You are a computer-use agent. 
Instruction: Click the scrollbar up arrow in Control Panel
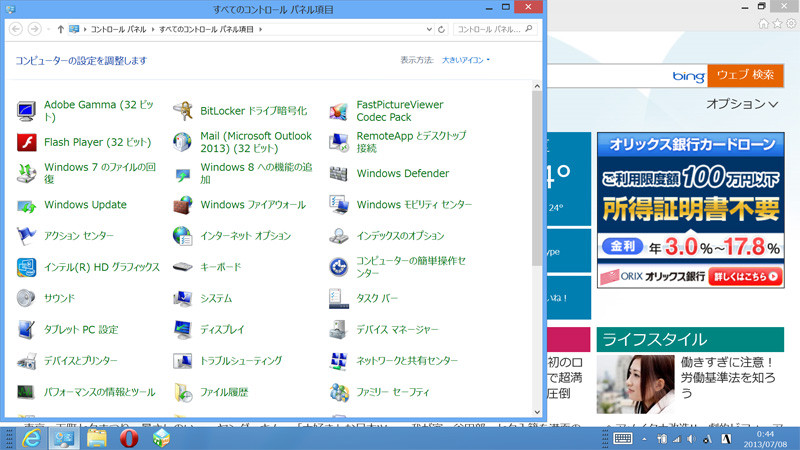point(537,86)
